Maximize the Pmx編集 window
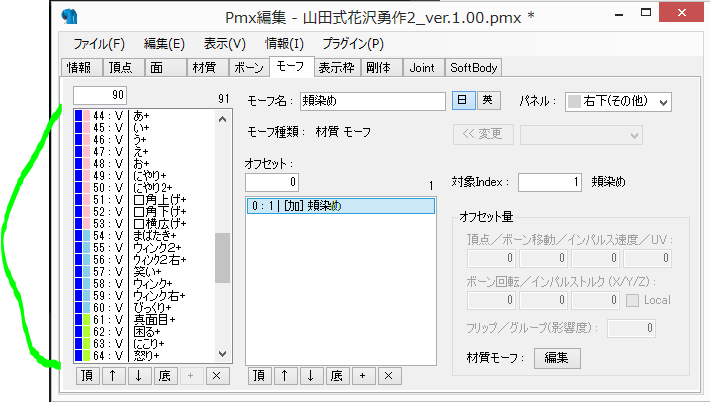 [647, 13]
